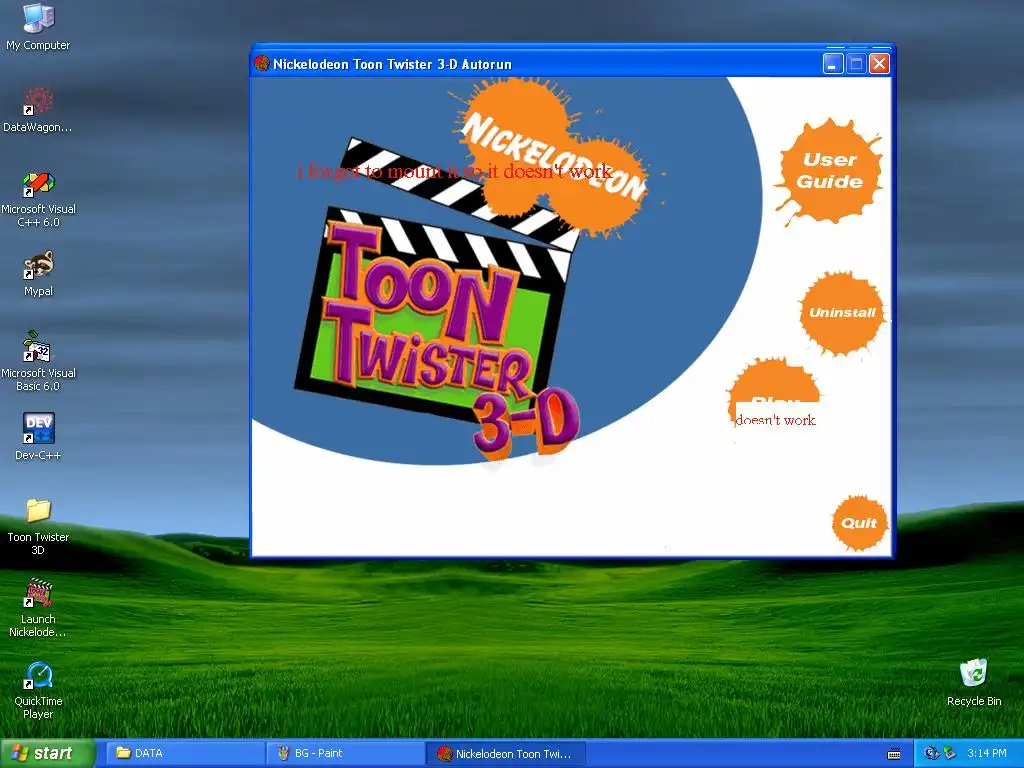1024x768 pixels.
Task: Select the Toon Twister 3D folder
Action: click(x=38, y=526)
